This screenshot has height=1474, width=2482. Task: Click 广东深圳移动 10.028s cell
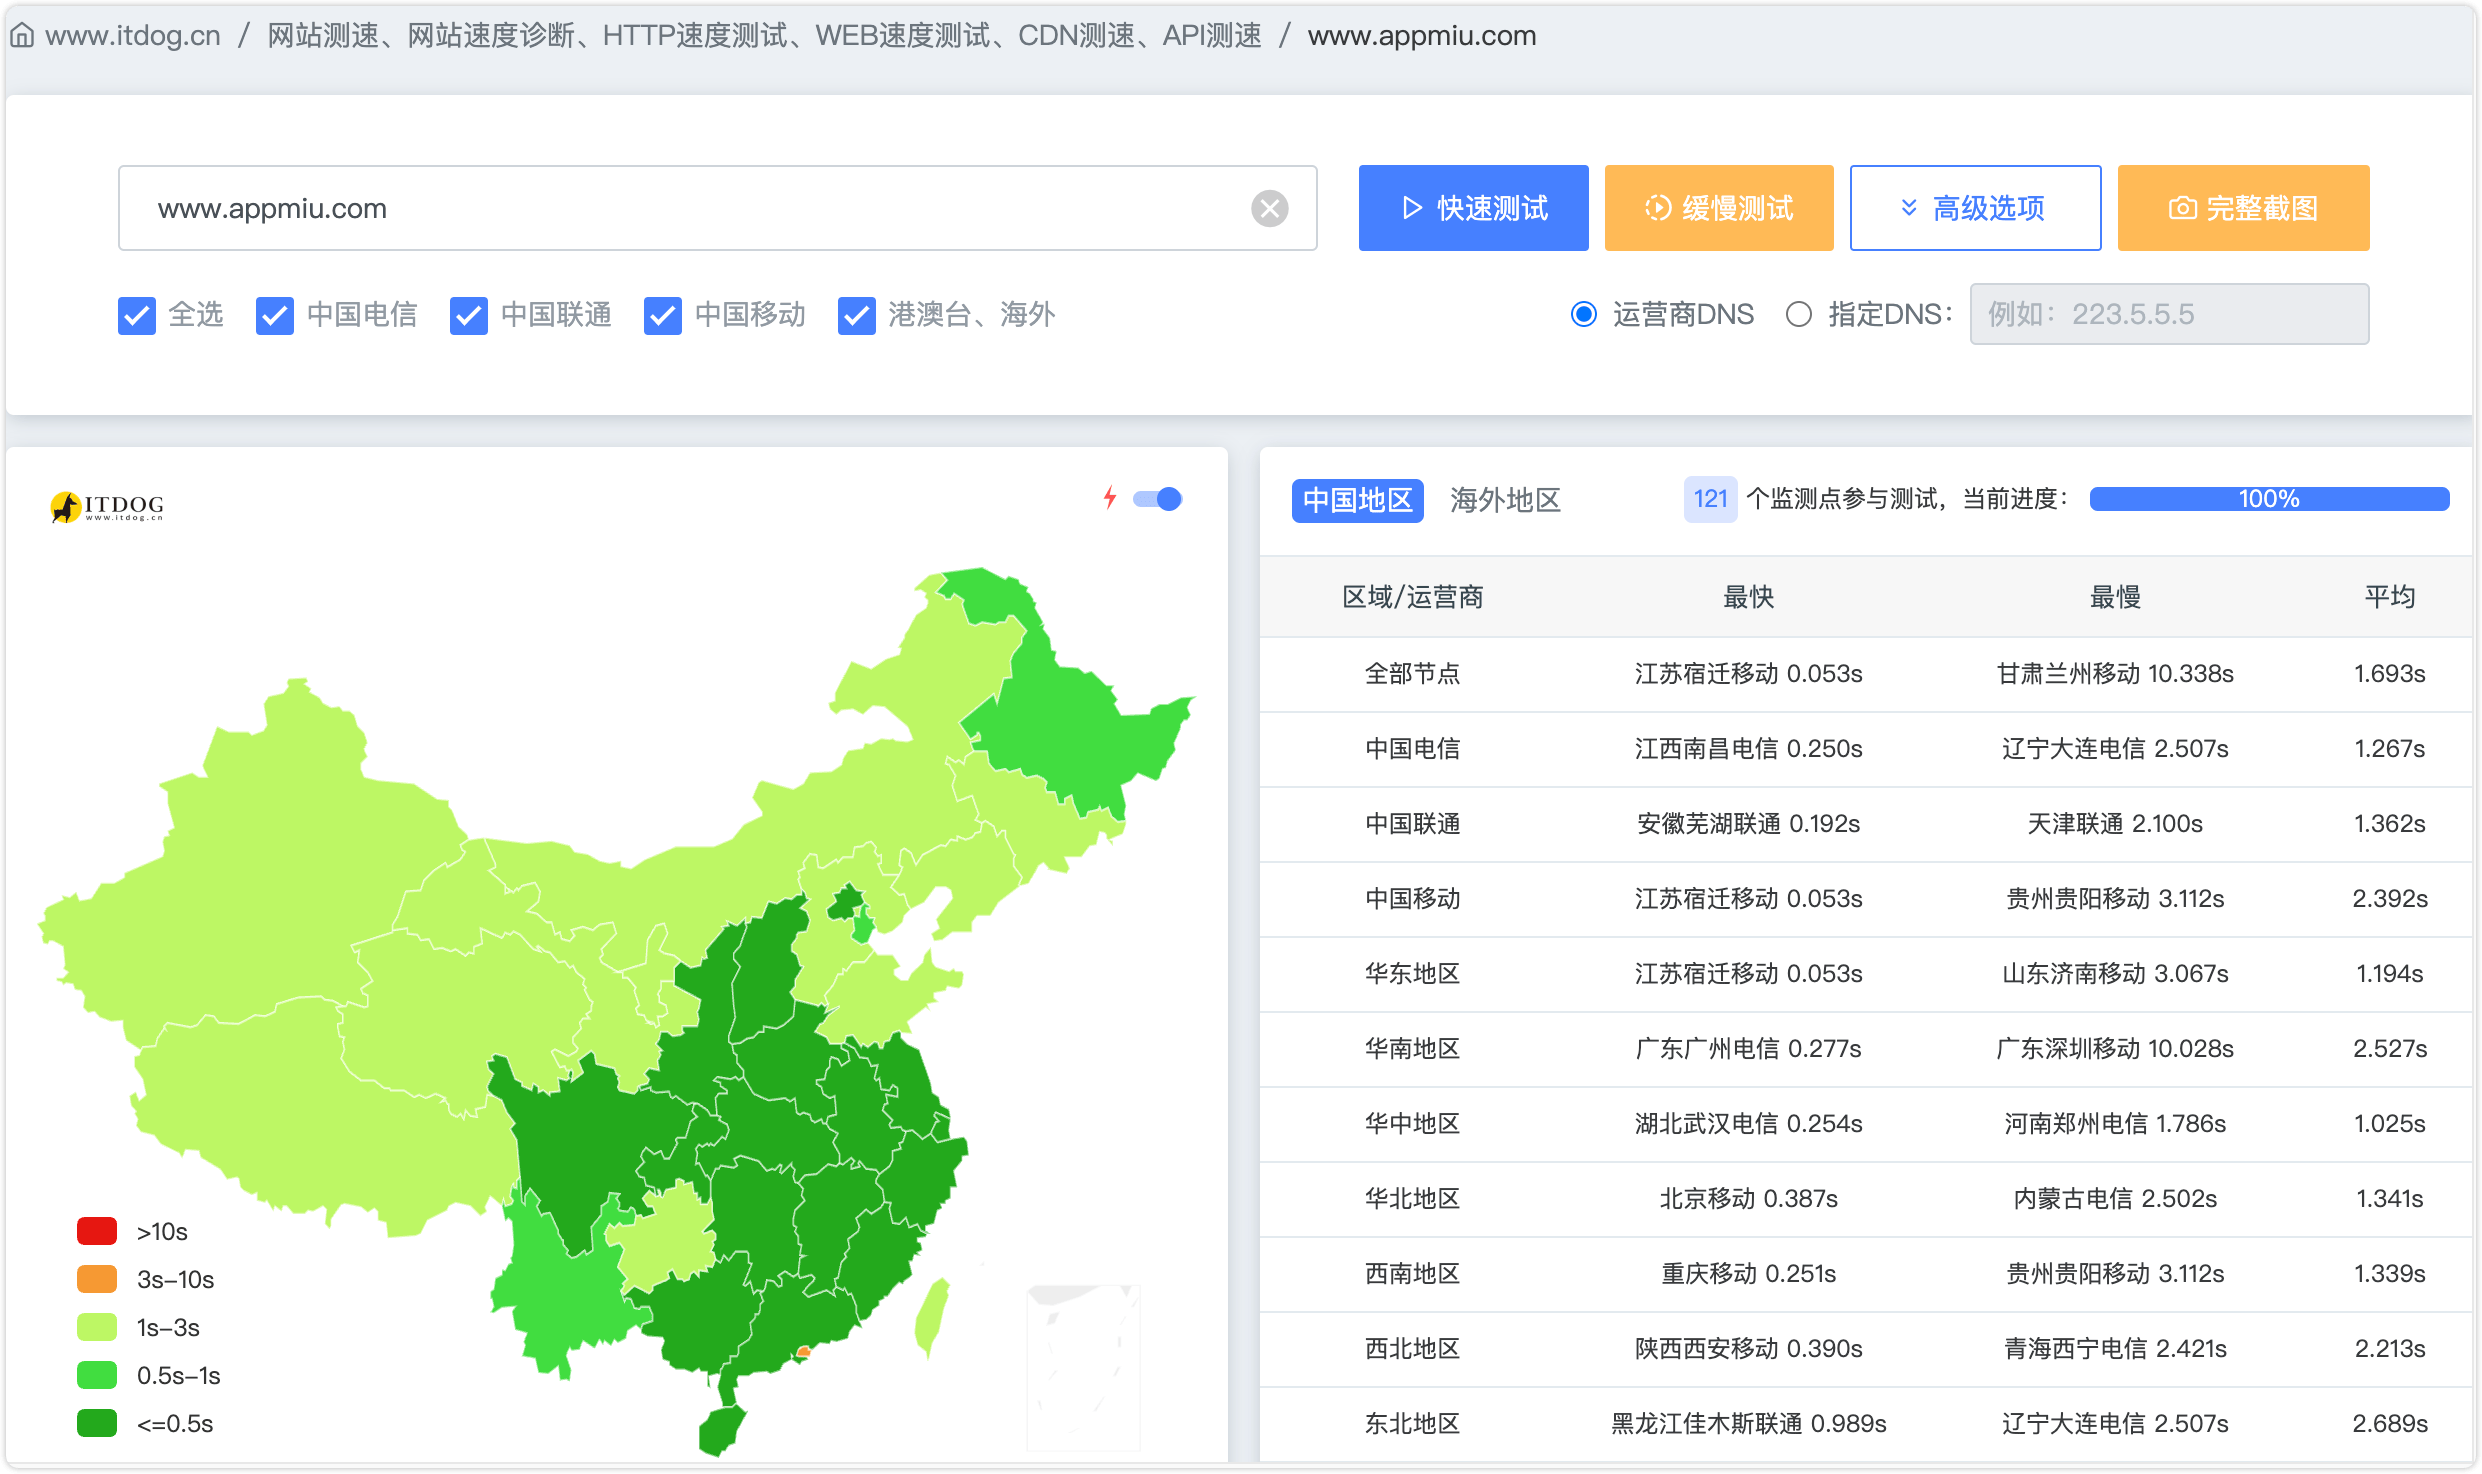point(2115,1048)
